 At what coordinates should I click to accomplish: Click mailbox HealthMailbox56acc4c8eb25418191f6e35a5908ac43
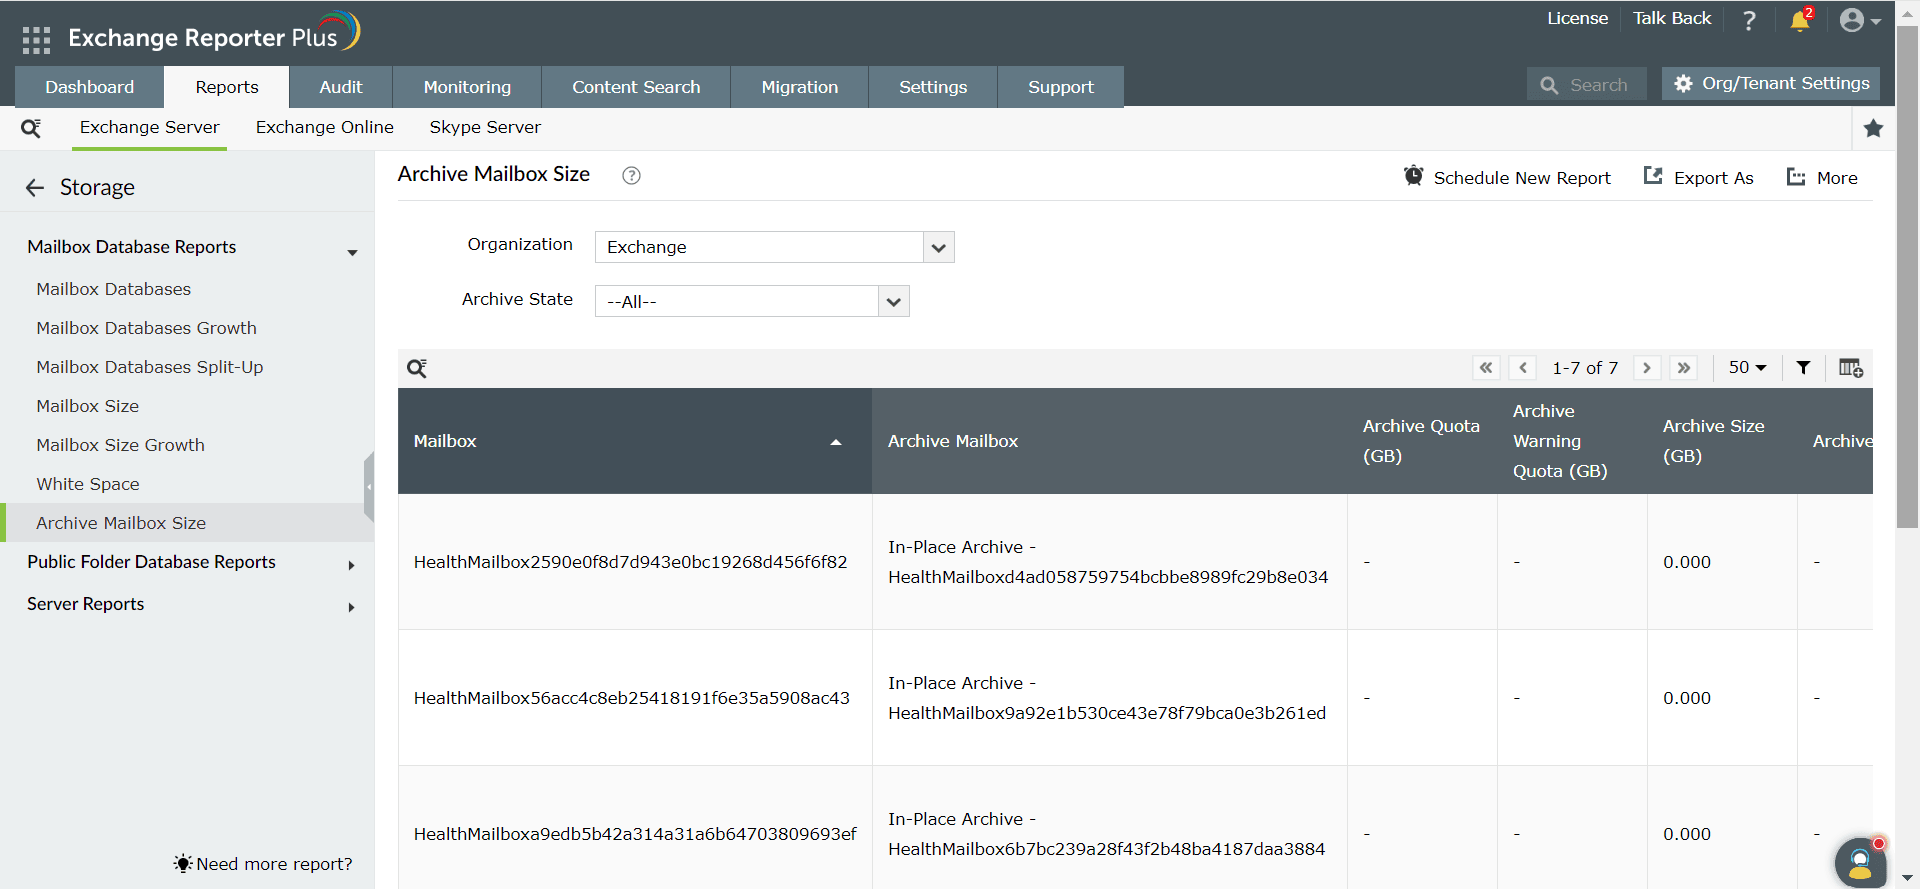632,698
